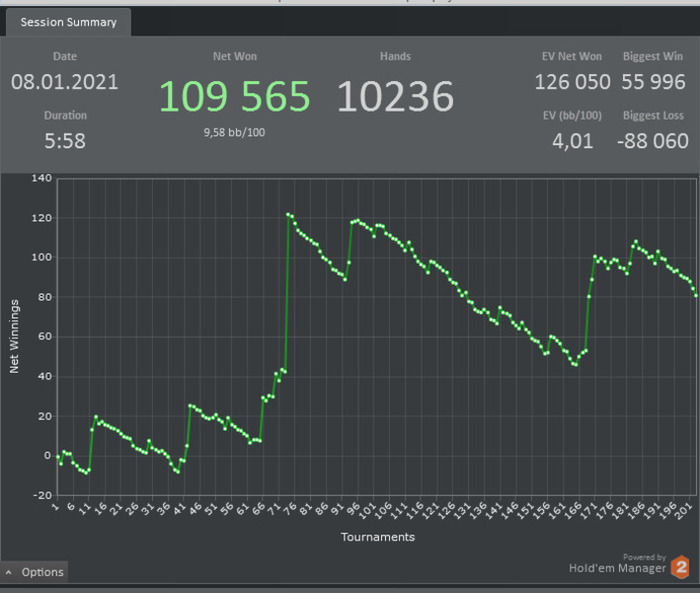
Task: Click the 140 tick on the Net Winnings axis
Action: tap(42, 178)
